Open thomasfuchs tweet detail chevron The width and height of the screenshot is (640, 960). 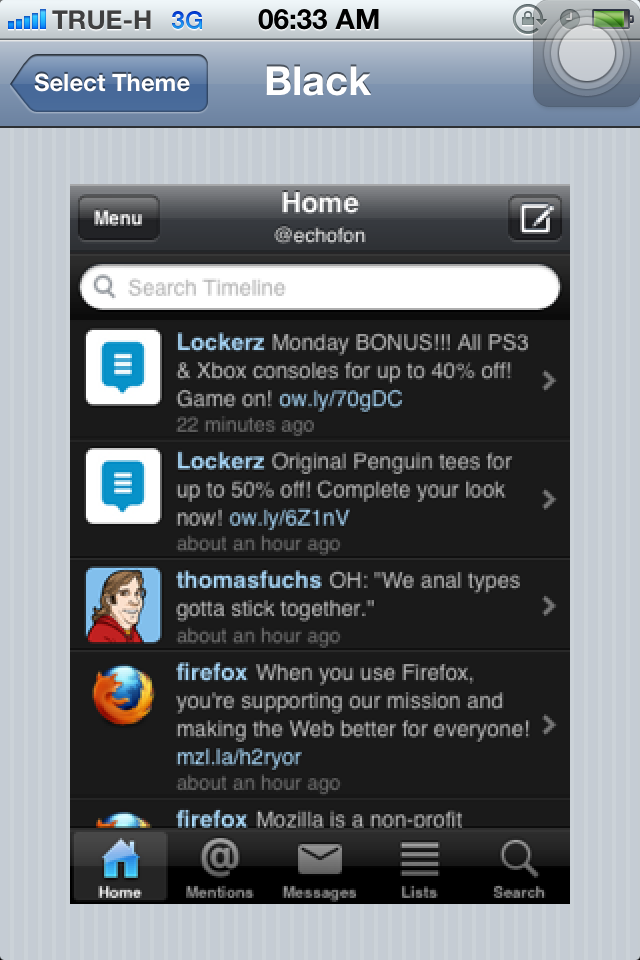tap(548, 605)
